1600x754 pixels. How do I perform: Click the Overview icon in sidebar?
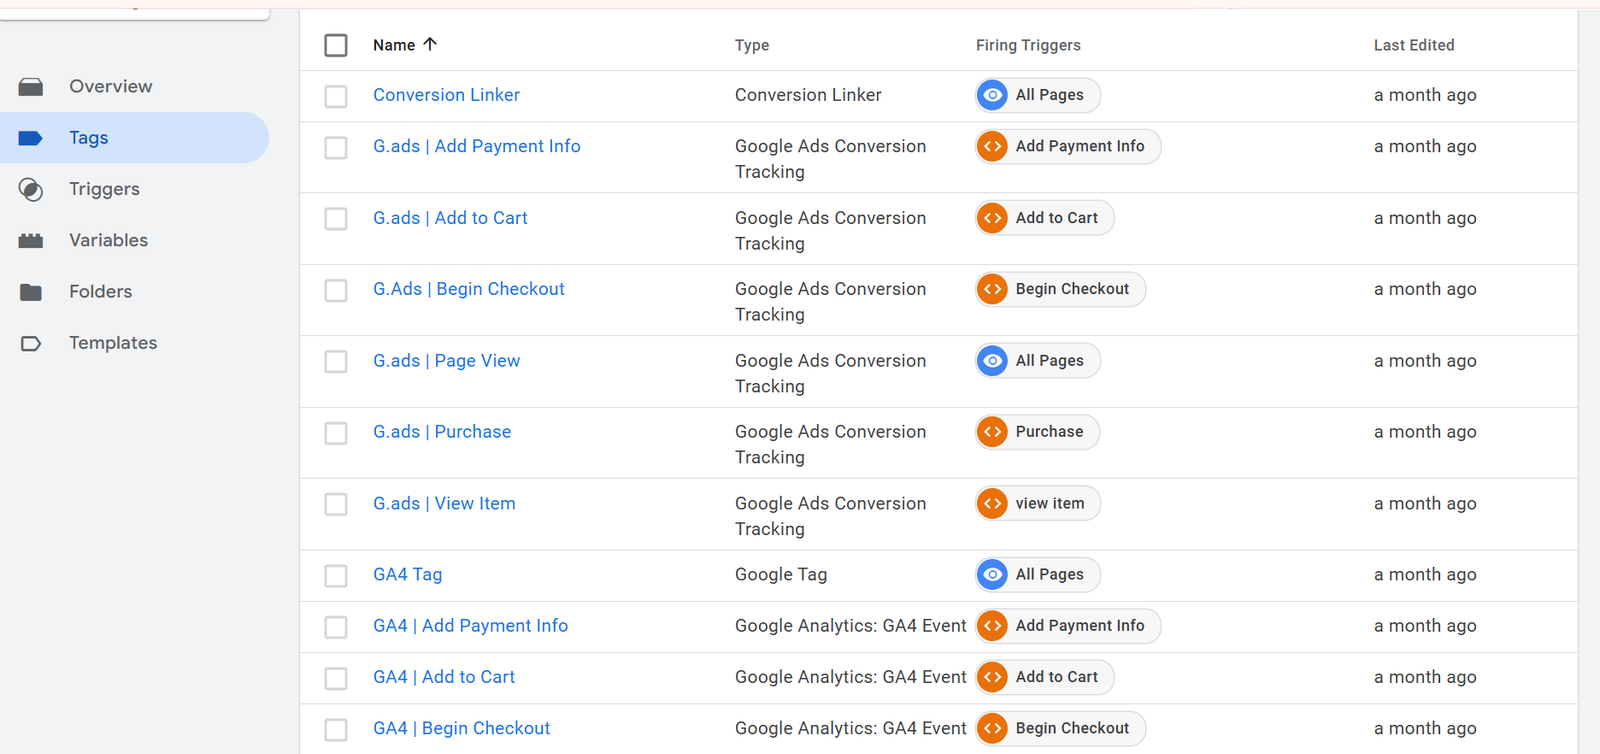click(x=31, y=87)
